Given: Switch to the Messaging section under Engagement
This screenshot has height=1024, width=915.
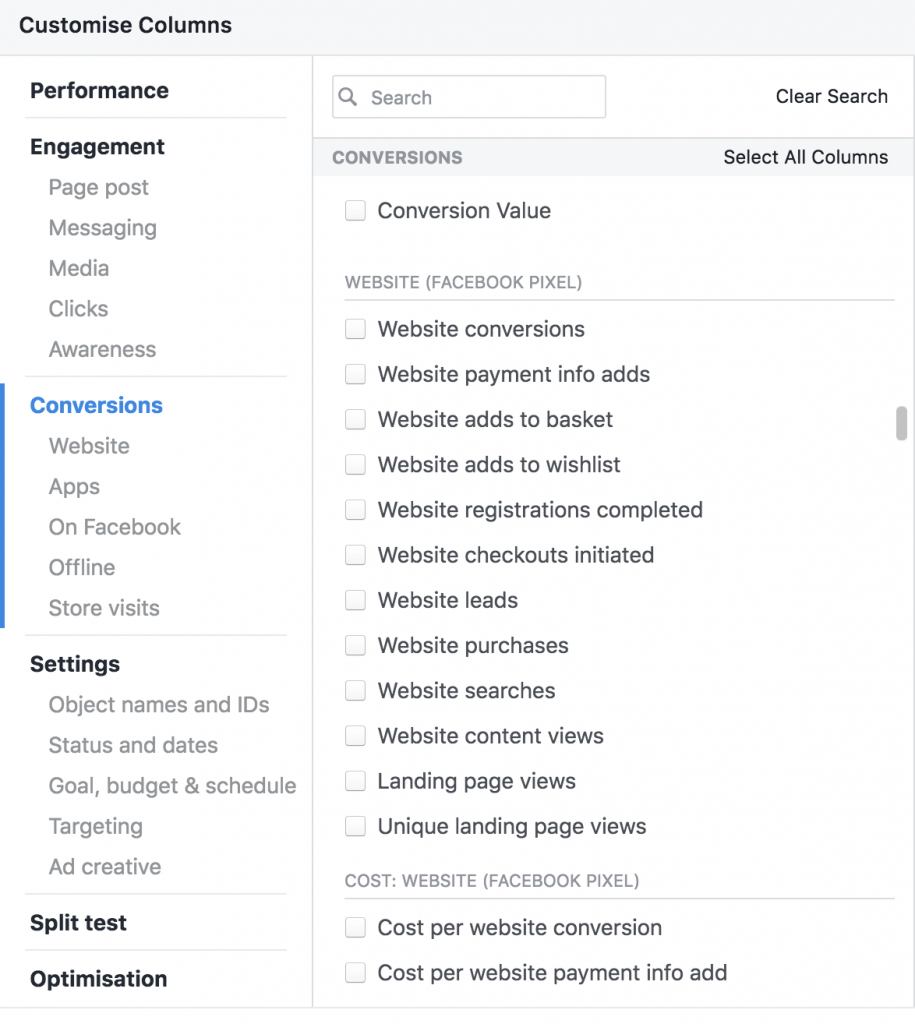Looking at the screenshot, I should point(102,228).
